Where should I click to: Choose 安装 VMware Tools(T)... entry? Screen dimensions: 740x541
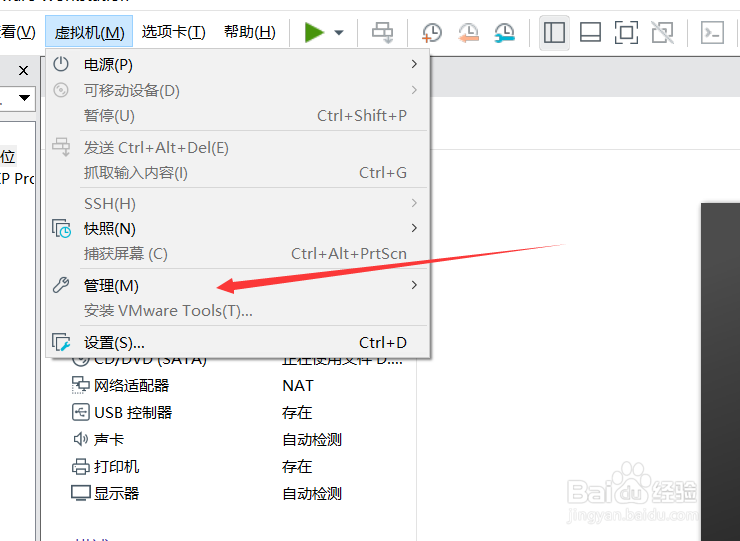click(238, 311)
